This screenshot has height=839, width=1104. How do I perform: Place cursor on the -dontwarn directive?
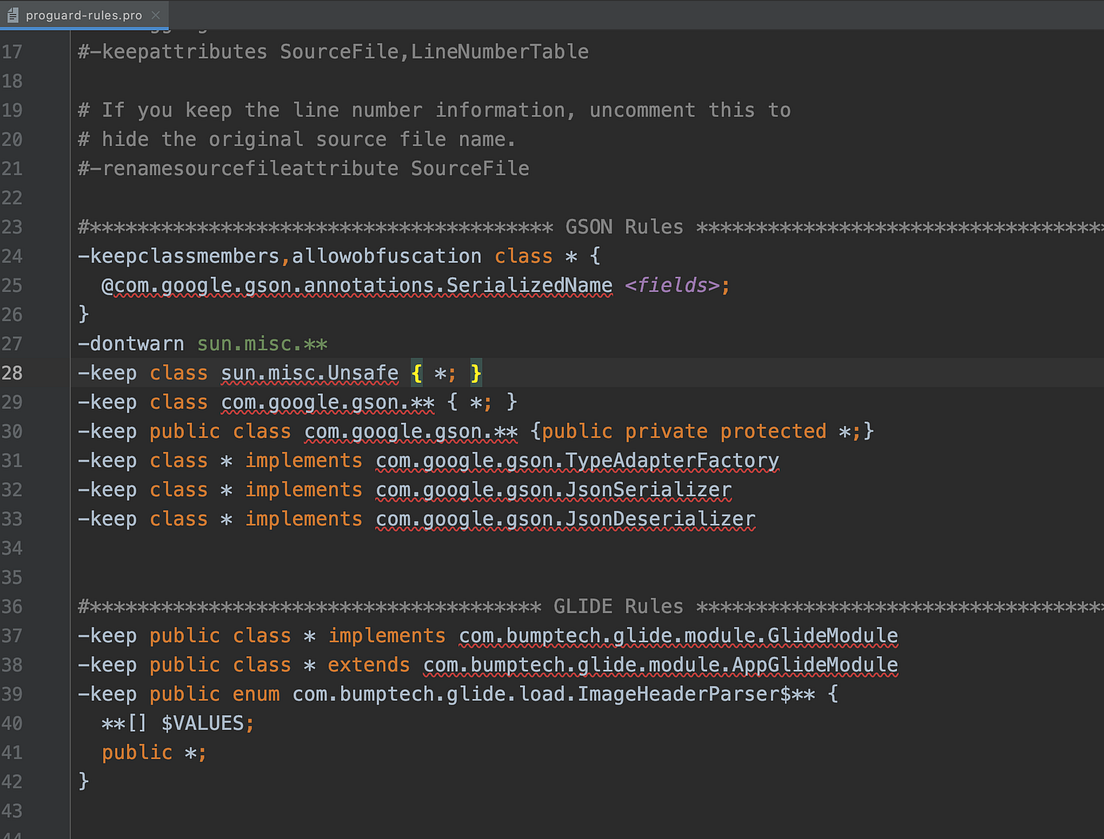tap(130, 343)
